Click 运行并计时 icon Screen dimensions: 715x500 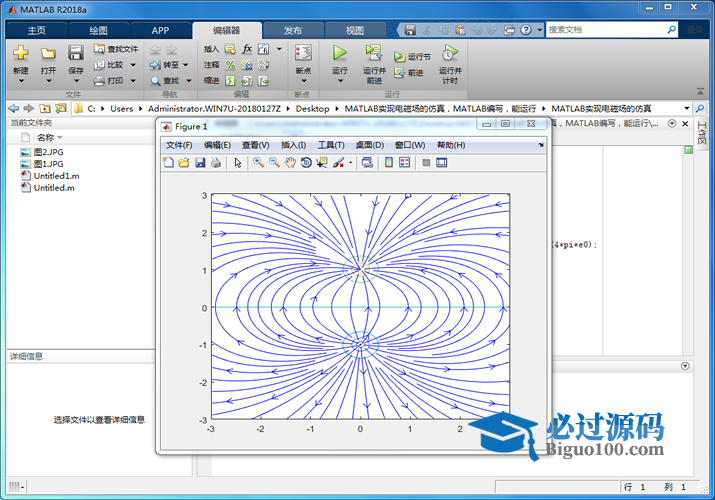pos(450,53)
